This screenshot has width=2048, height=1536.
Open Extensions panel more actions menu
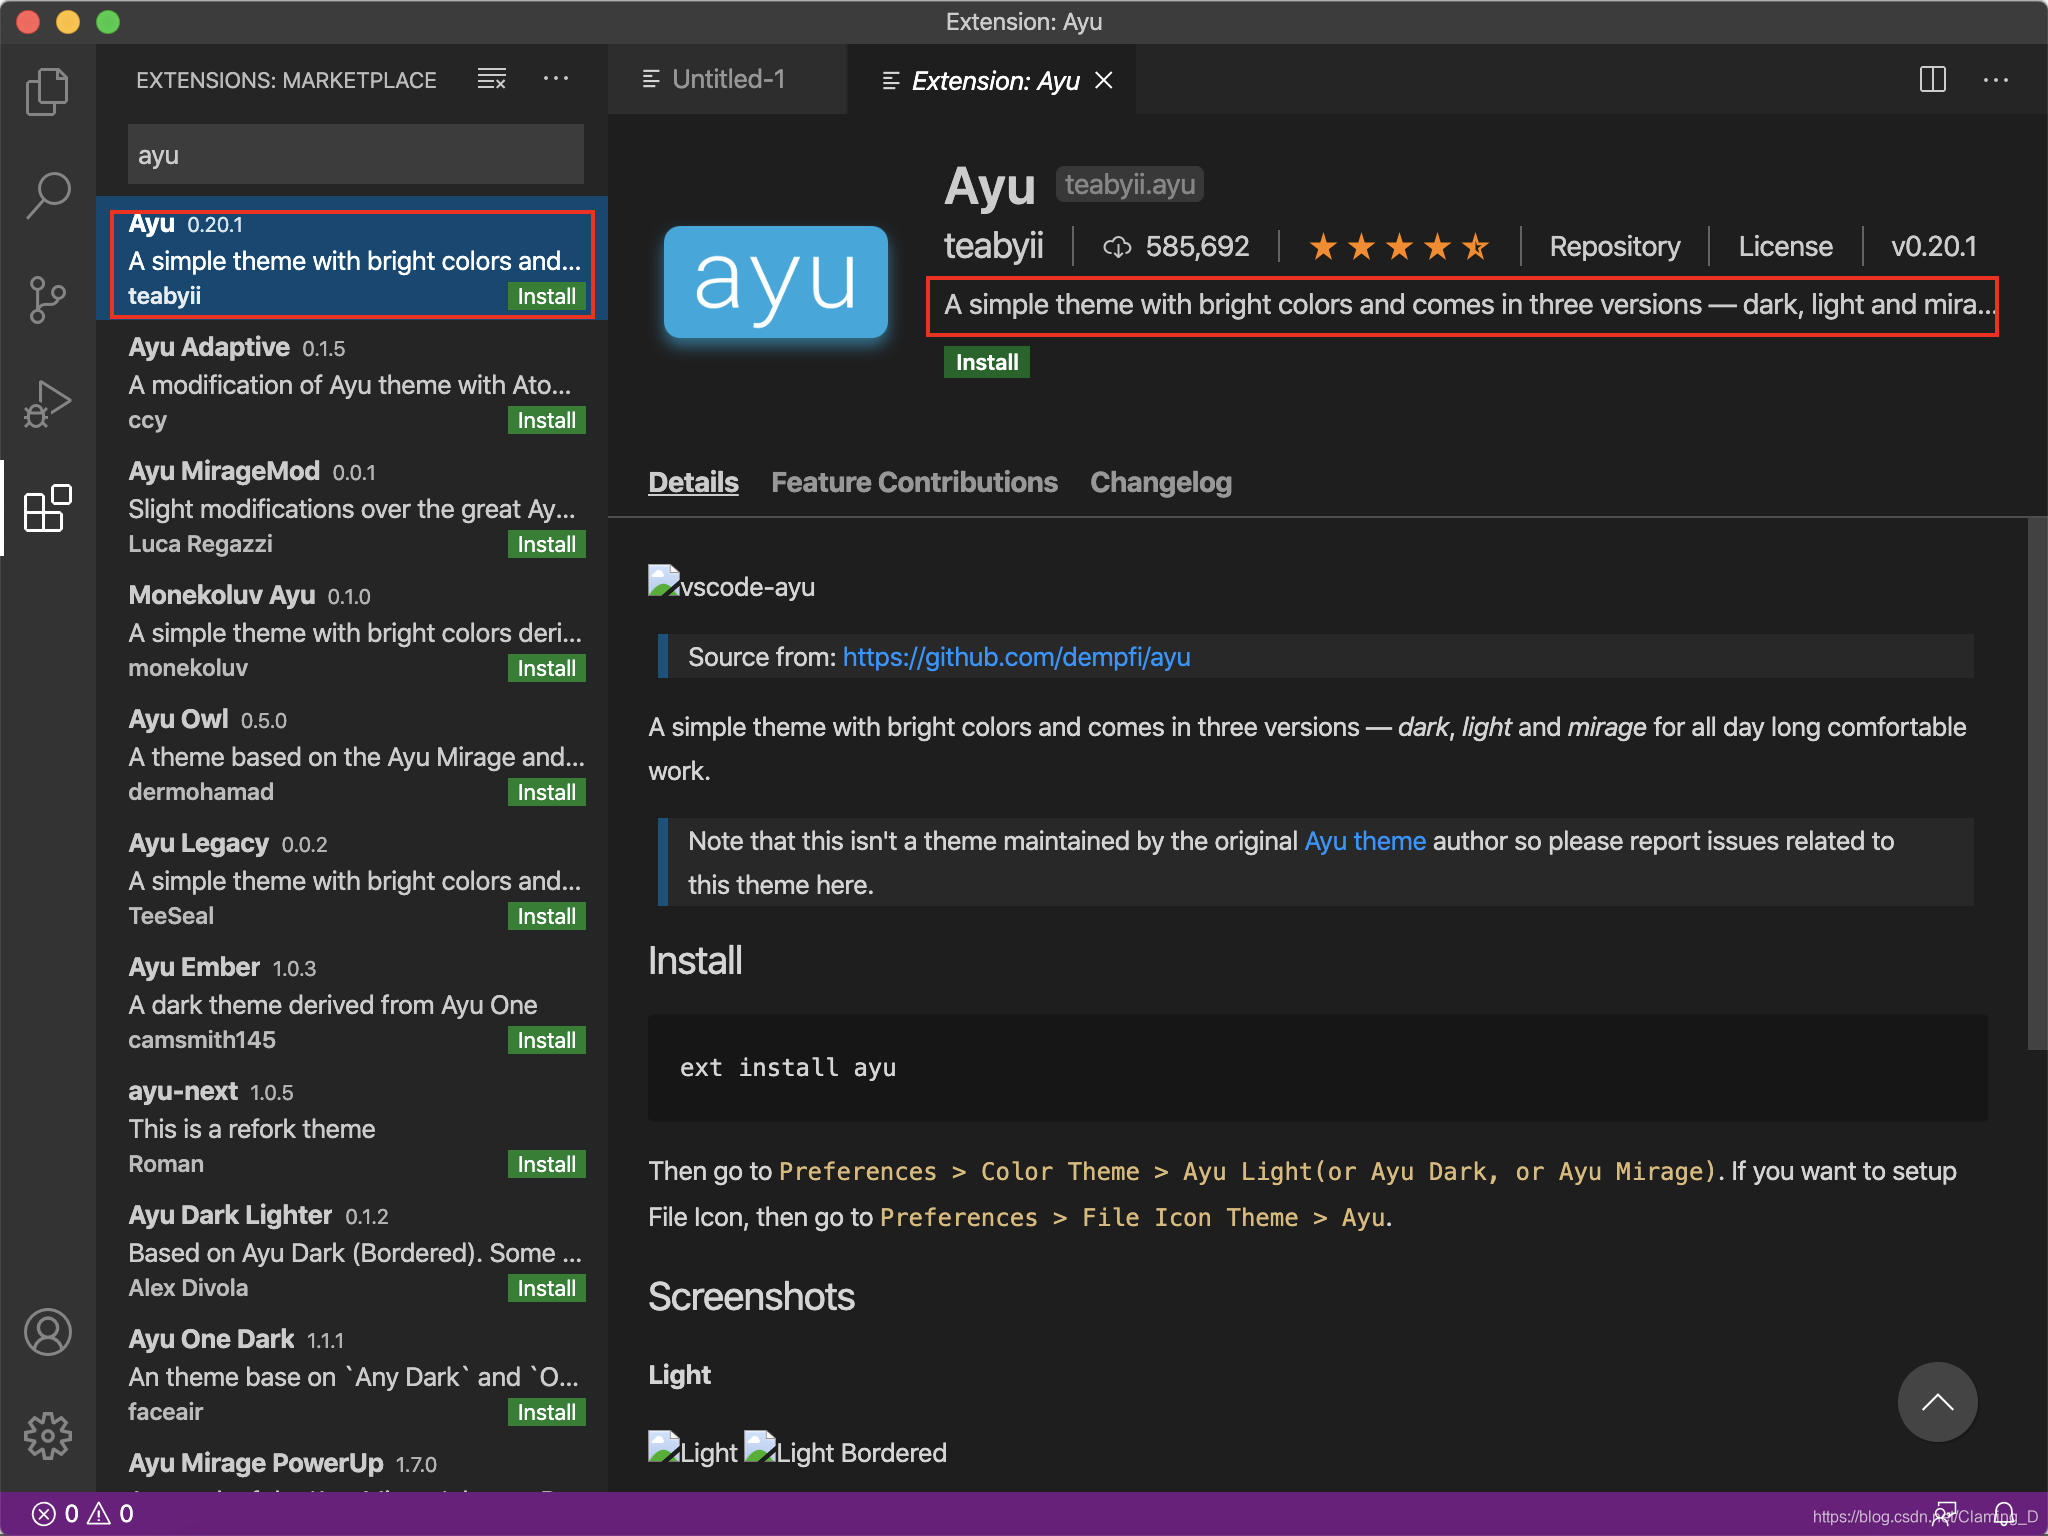(556, 79)
